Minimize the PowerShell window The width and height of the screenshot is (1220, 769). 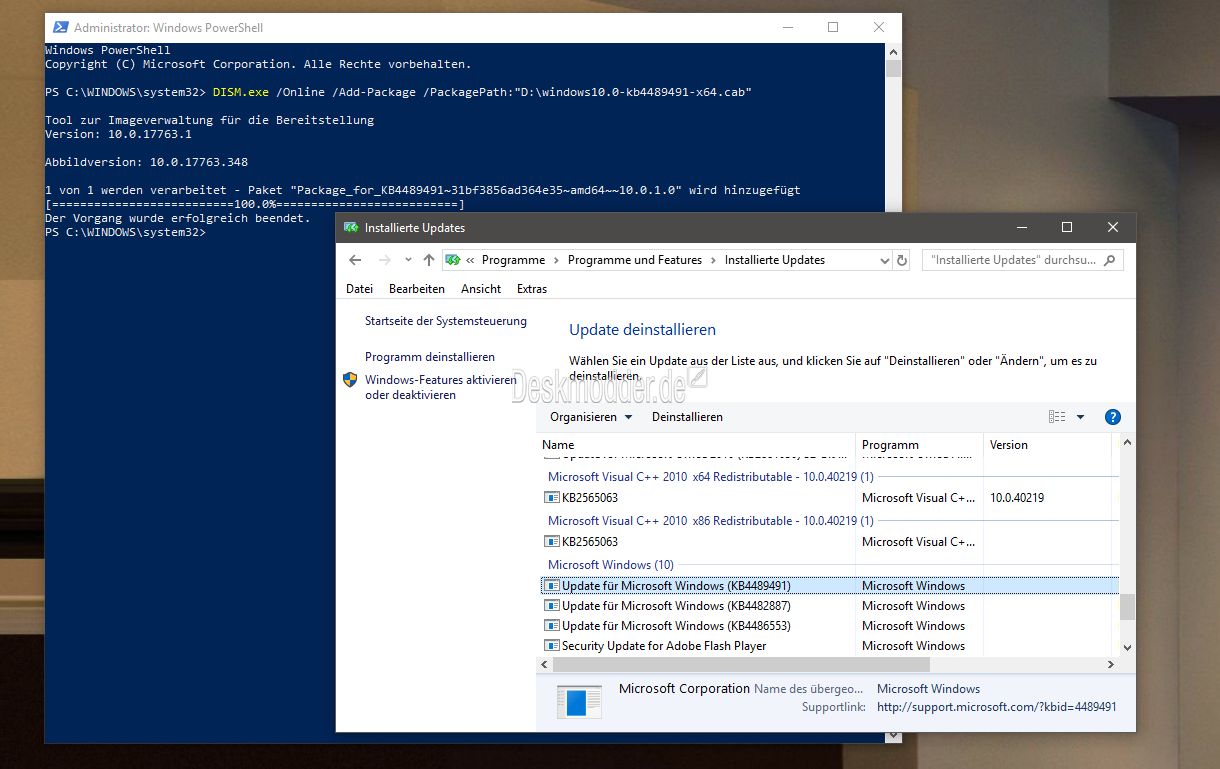tap(787, 28)
